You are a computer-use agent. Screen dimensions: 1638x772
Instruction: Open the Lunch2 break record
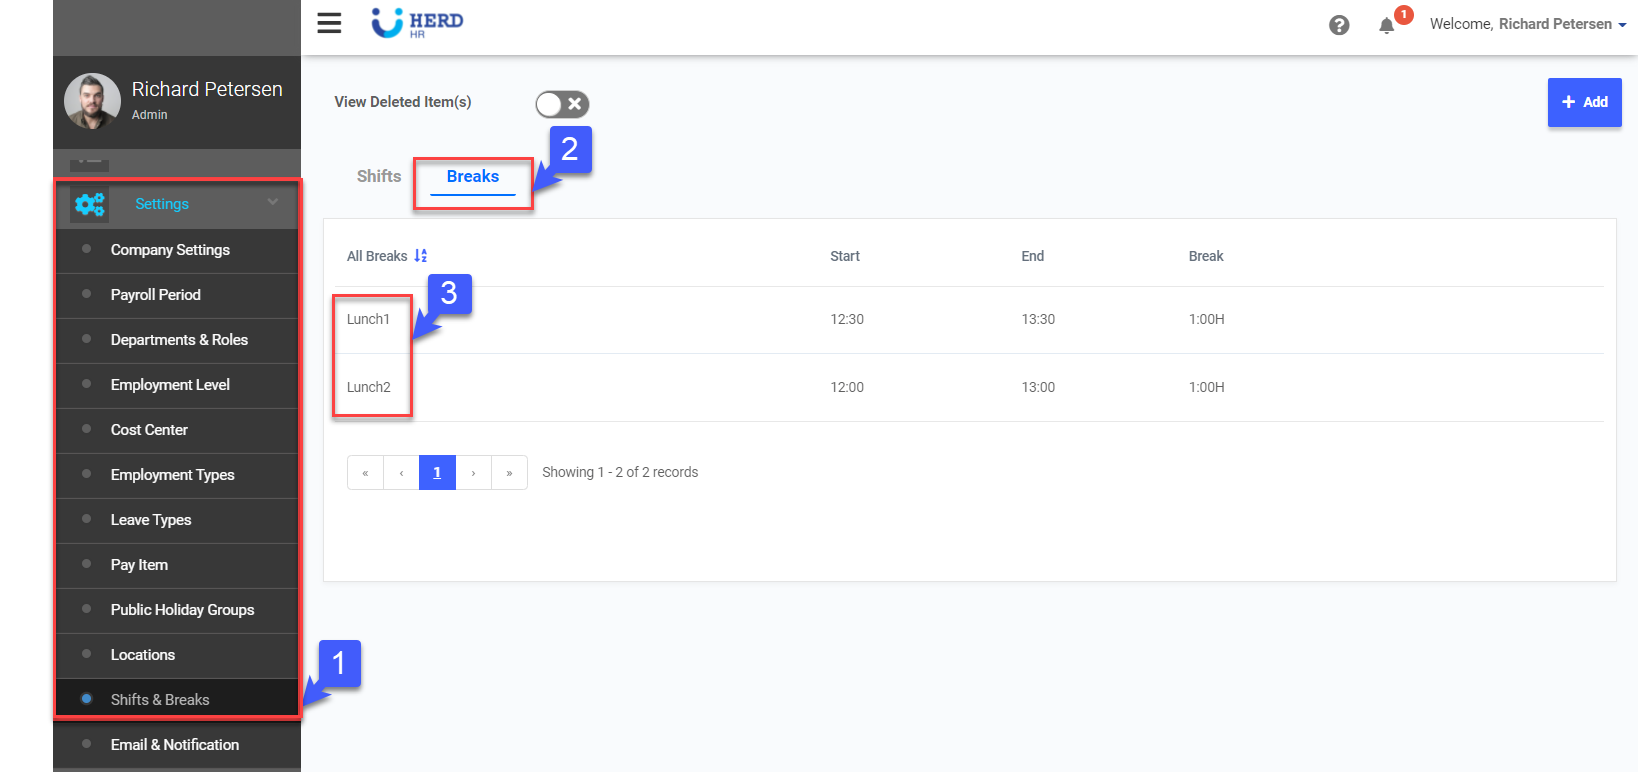click(369, 387)
